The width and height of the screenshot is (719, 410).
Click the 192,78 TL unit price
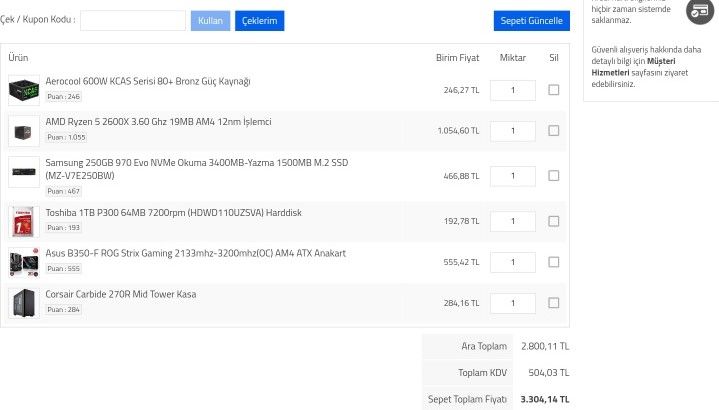click(x=461, y=221)
